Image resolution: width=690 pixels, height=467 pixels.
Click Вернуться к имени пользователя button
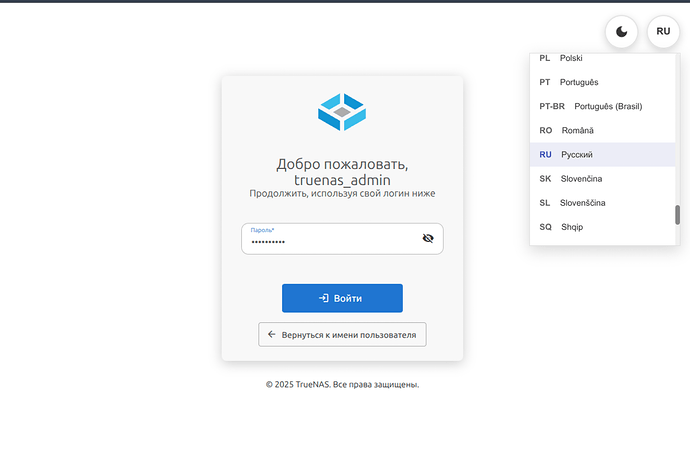342,334
